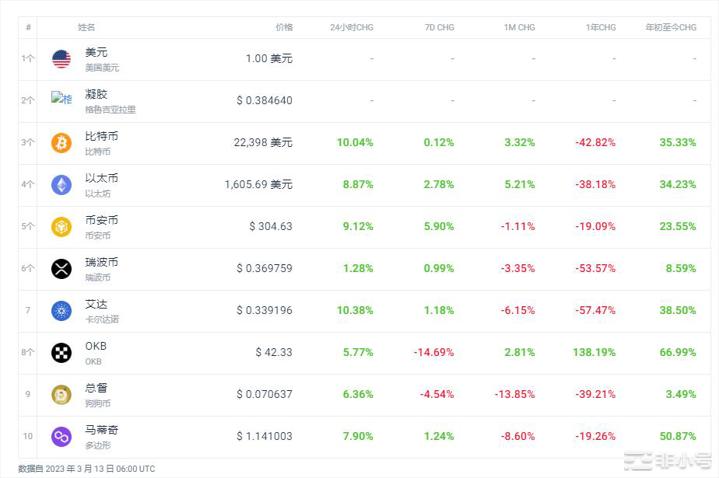This screenshot has width=719, height=478.
Task: Click the -42.82% one-year change value
Action: pos(596,143)
